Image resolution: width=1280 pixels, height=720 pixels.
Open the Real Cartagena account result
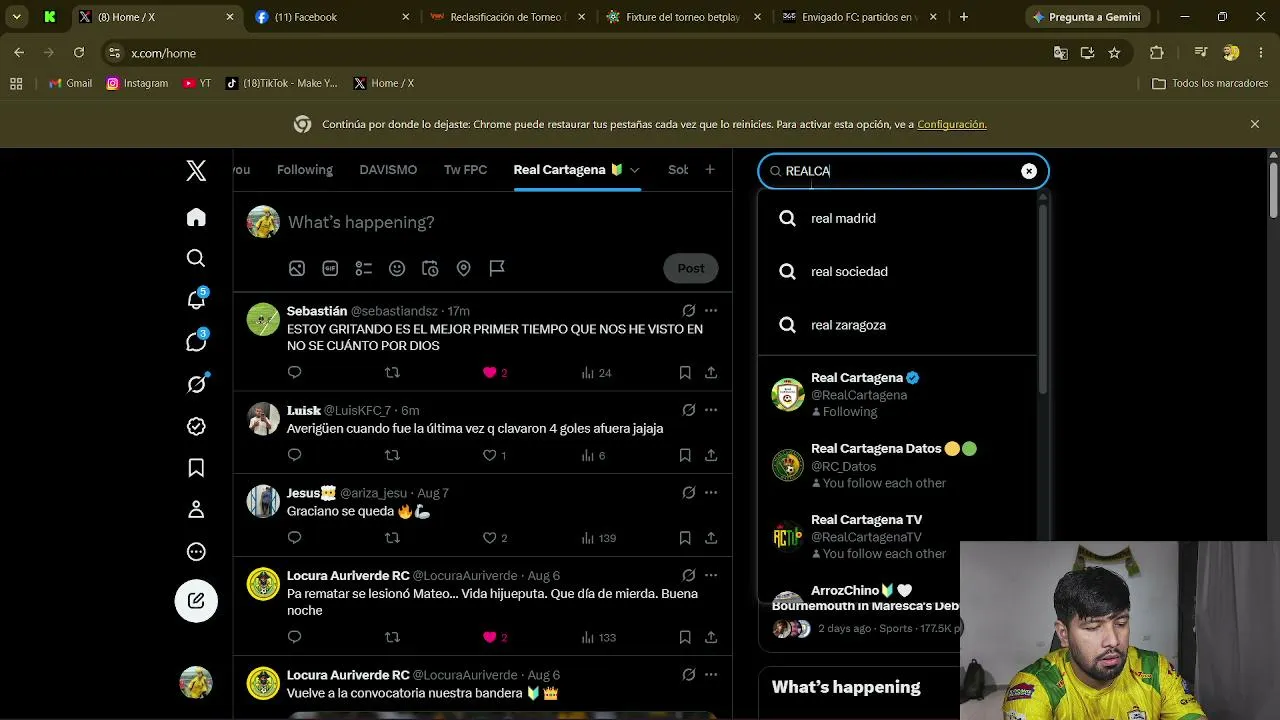pos(897,394)
